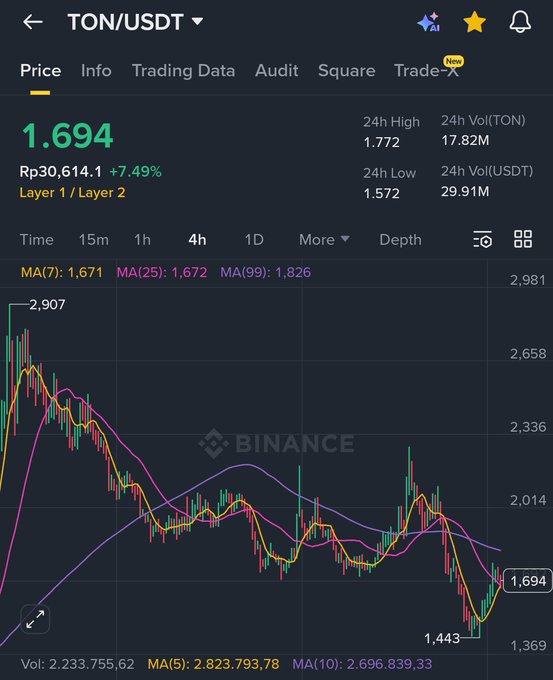Image resolution: width=553 pixels, height=680 pixels.
Task: Select the 4h interval
Action: [x=197, y=239]
